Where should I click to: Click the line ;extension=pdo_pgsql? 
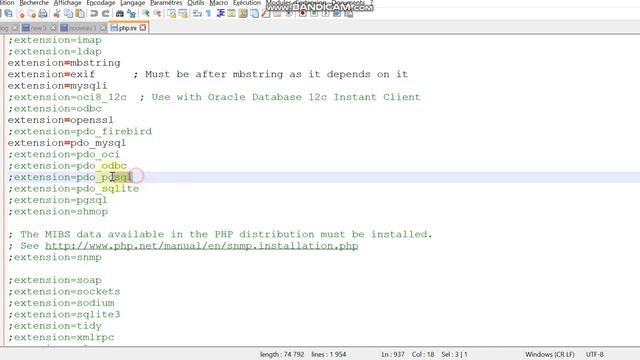70,177
